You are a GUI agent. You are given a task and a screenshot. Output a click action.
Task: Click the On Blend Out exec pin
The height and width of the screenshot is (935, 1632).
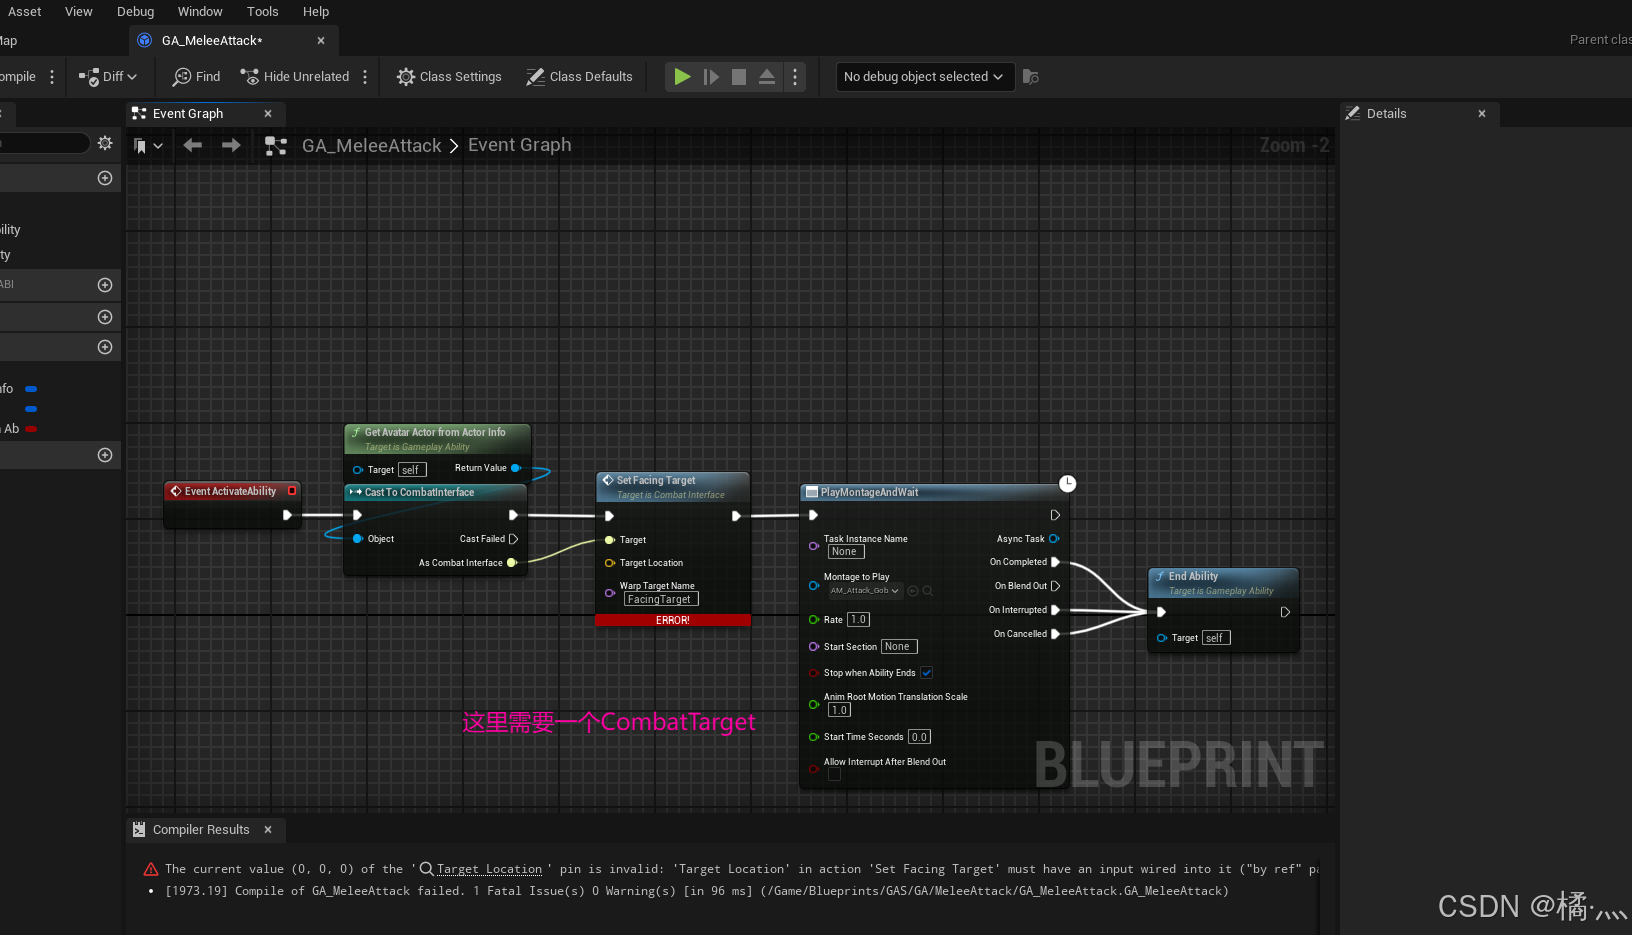tap(1055, 586)
